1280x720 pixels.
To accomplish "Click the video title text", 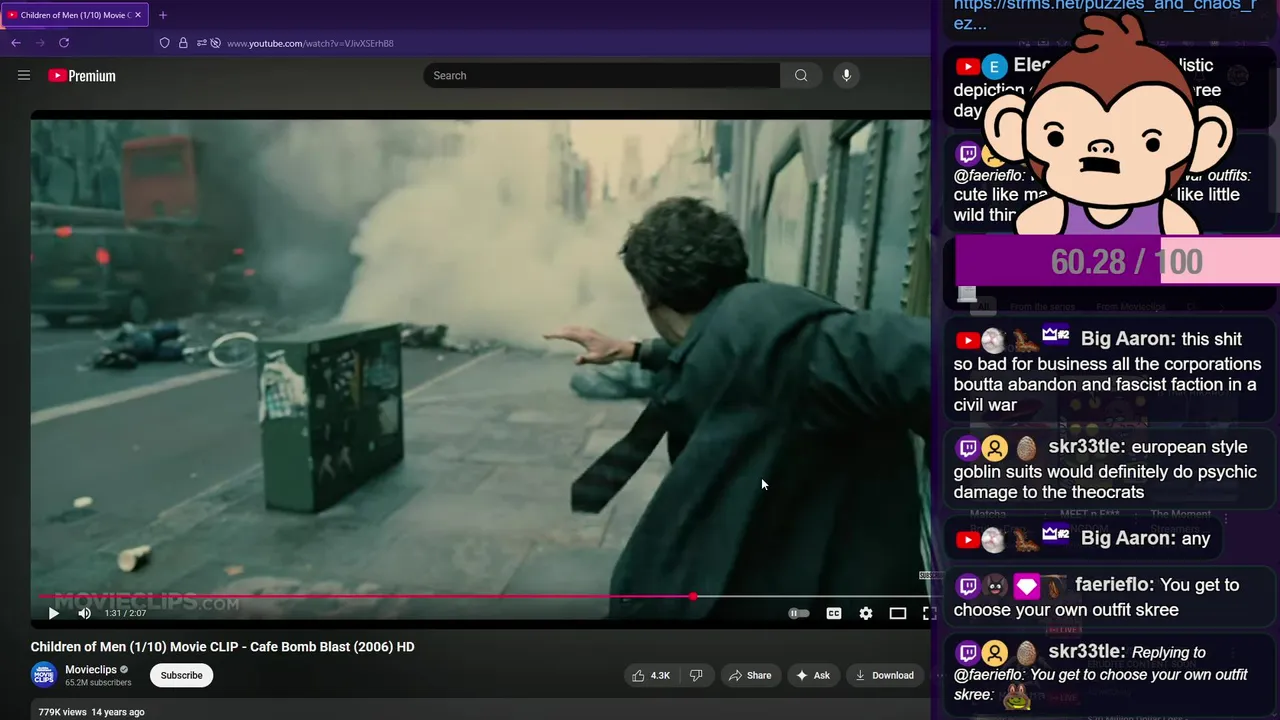I will [222, 647].
